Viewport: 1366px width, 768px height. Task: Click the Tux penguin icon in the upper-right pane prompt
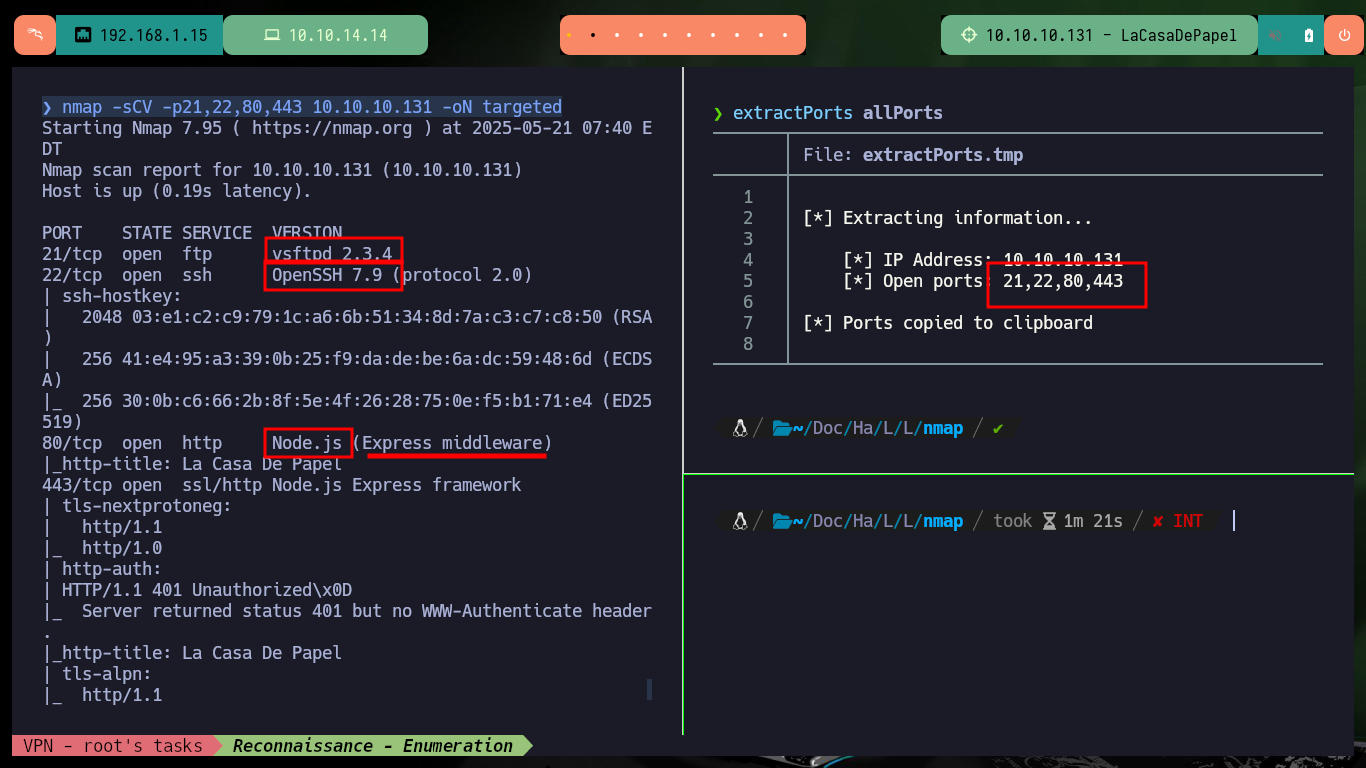(x=740, y=429)
